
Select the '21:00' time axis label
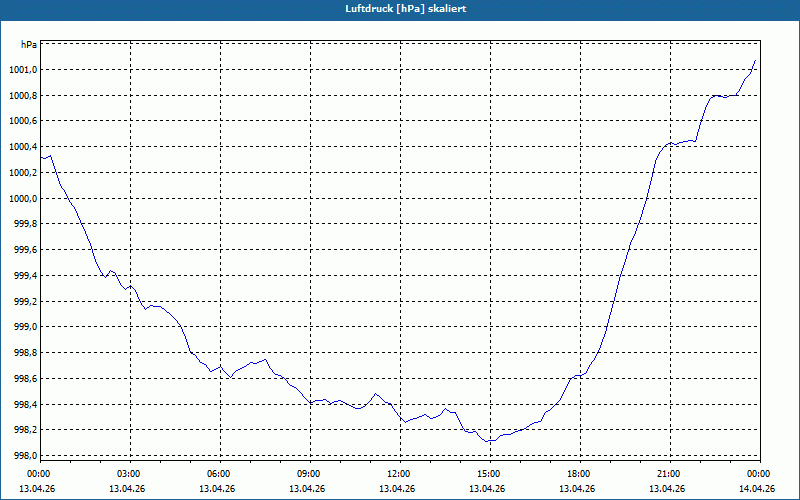coord(667,474)
